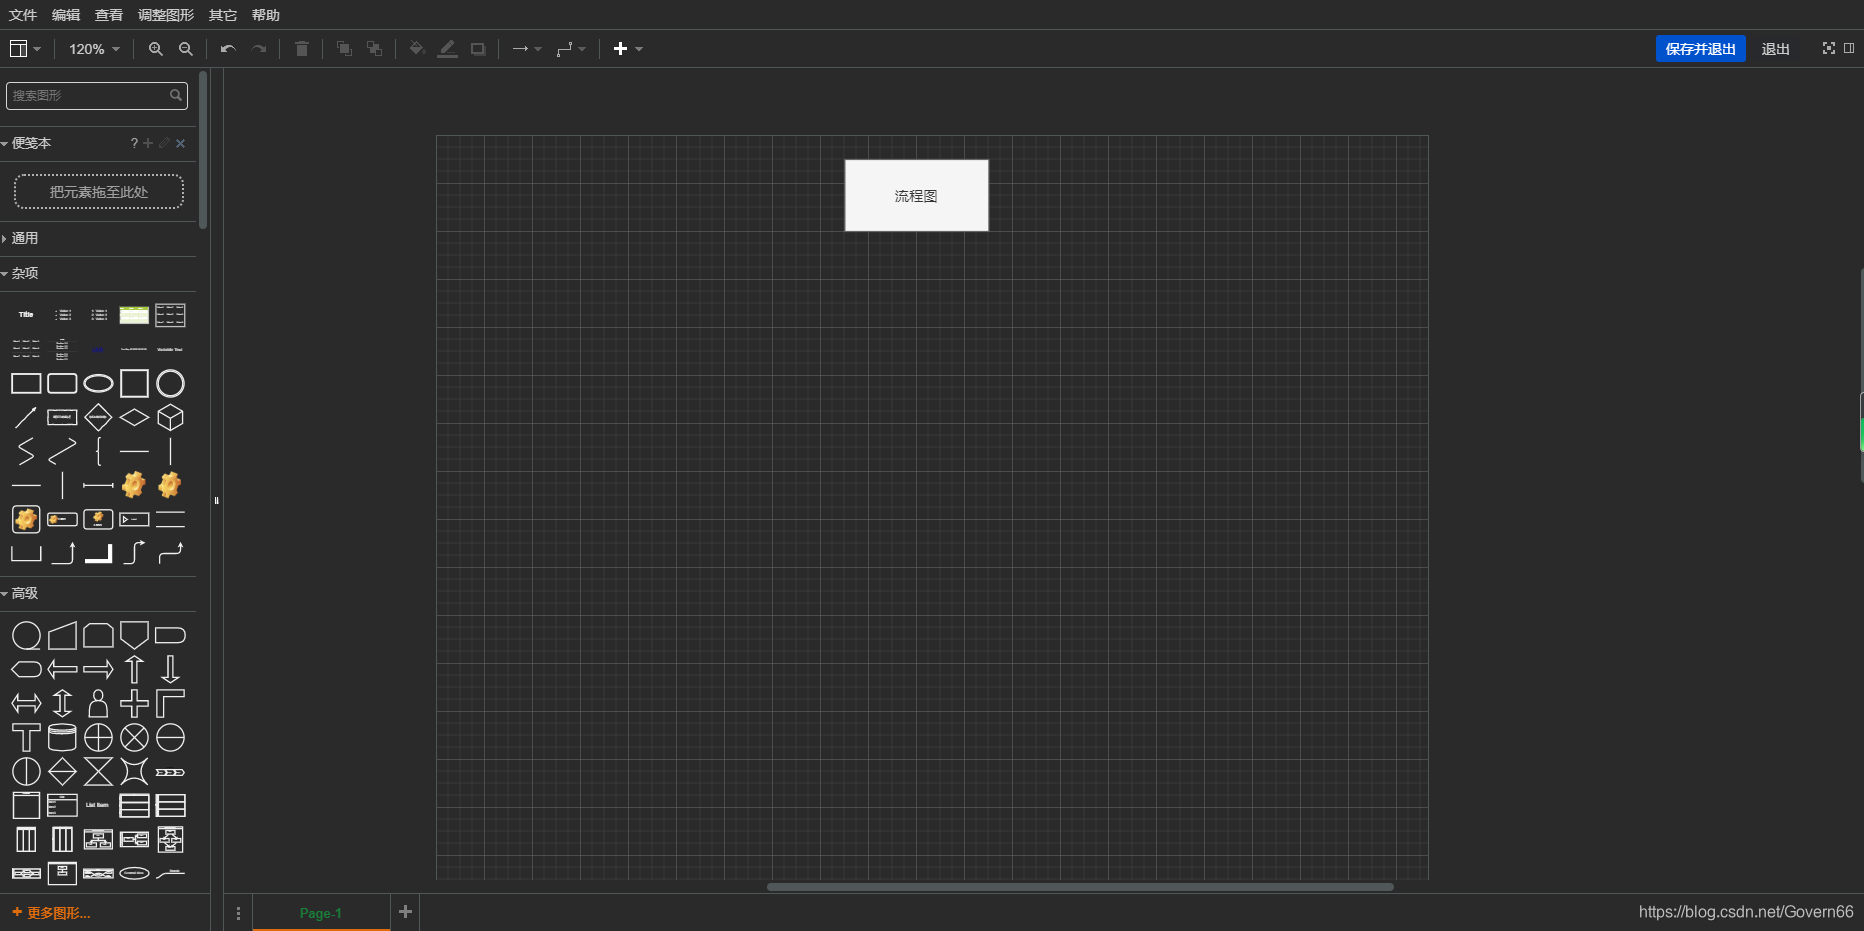Pick the cube shape in 杂项

coord(170,417)
